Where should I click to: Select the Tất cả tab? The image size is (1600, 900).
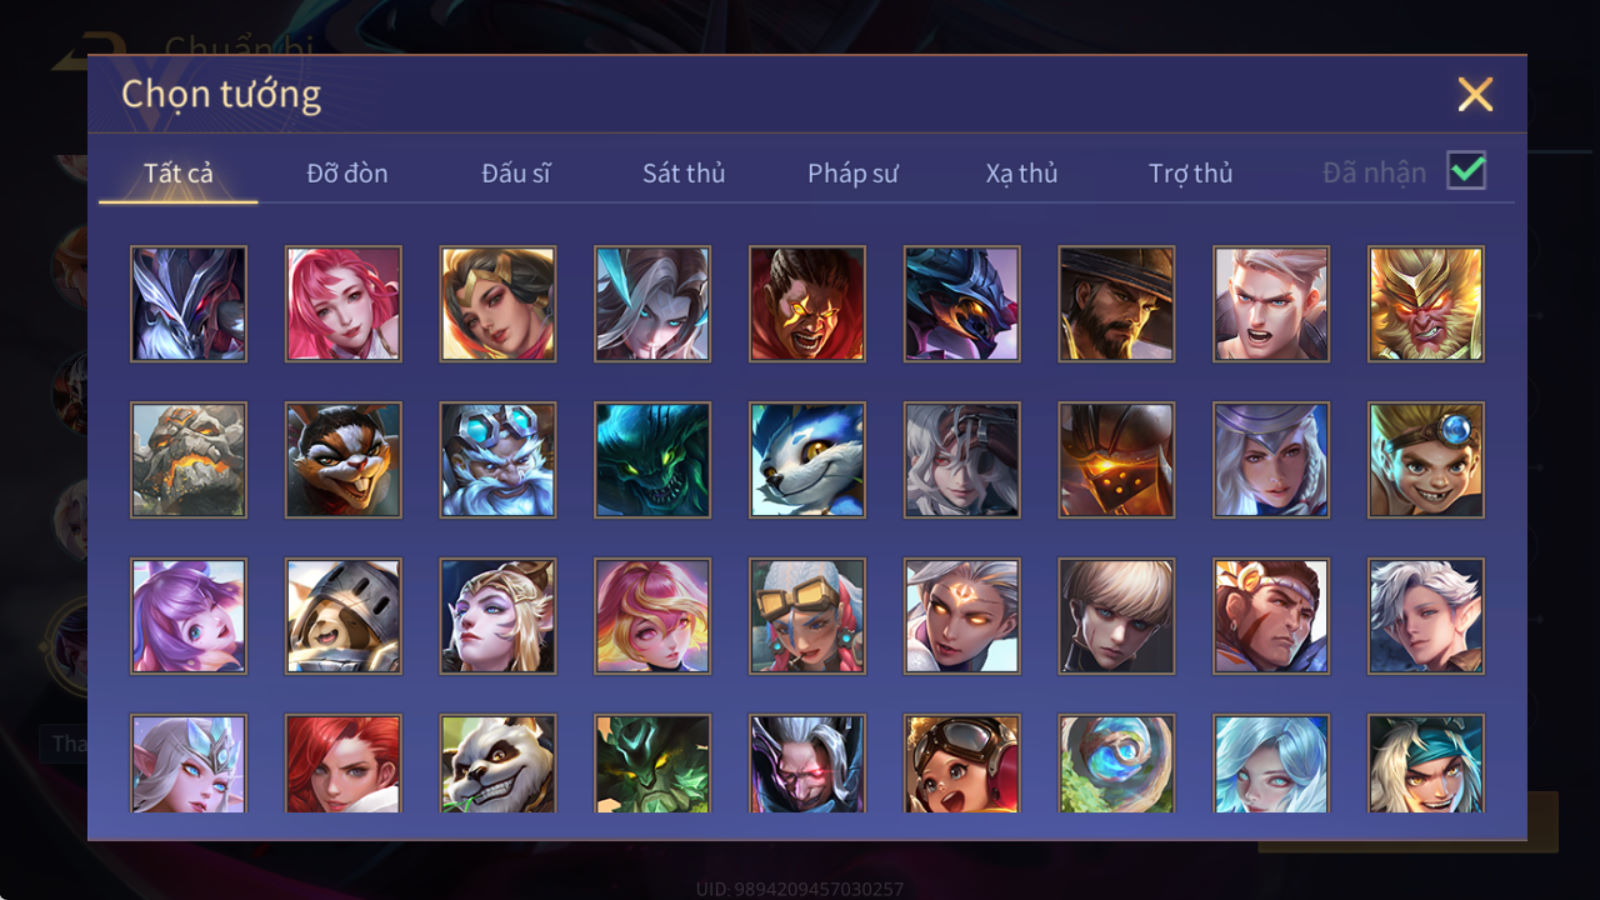(178, 173)
